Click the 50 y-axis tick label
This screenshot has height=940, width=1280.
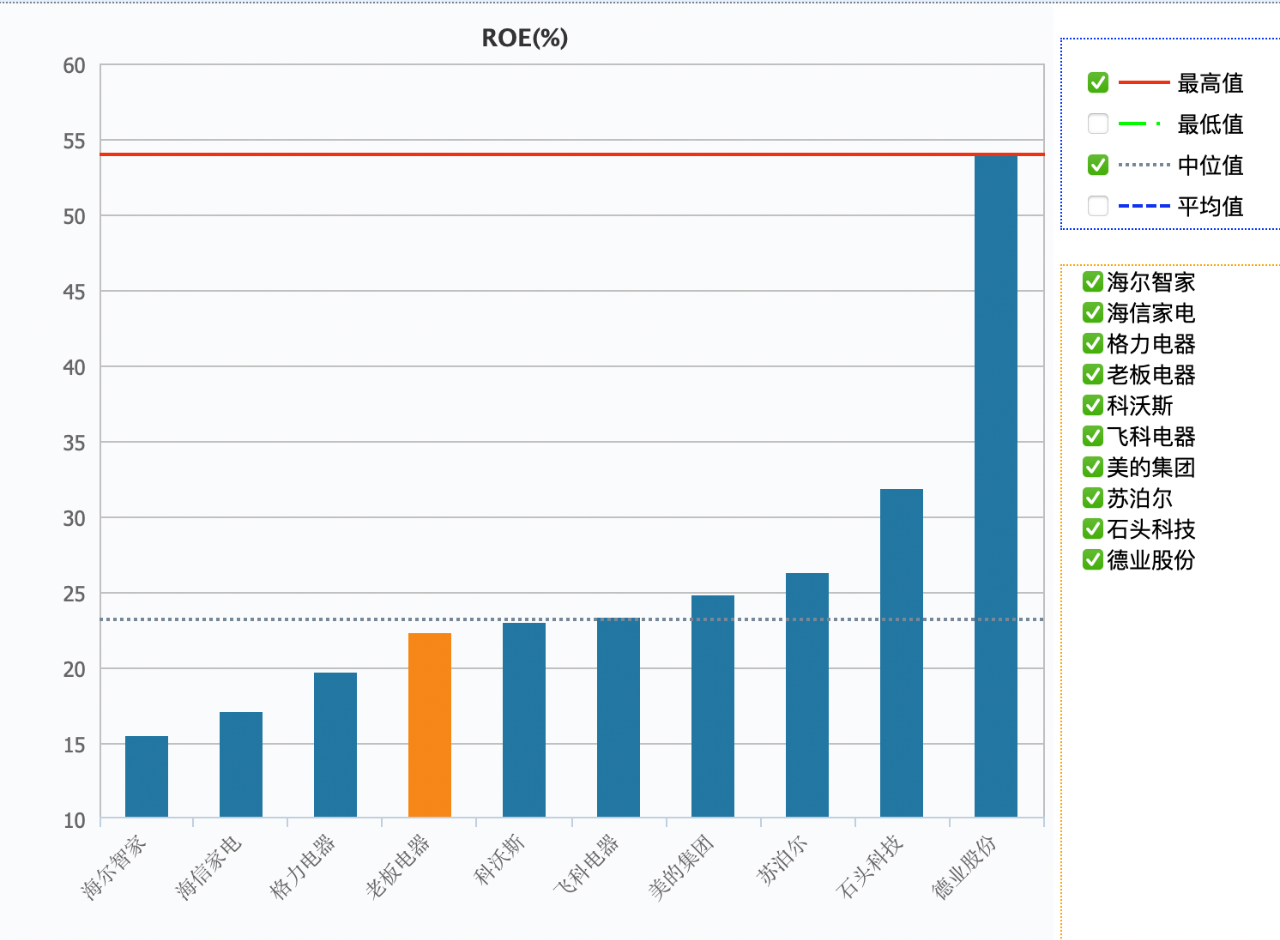coord(75,216)
